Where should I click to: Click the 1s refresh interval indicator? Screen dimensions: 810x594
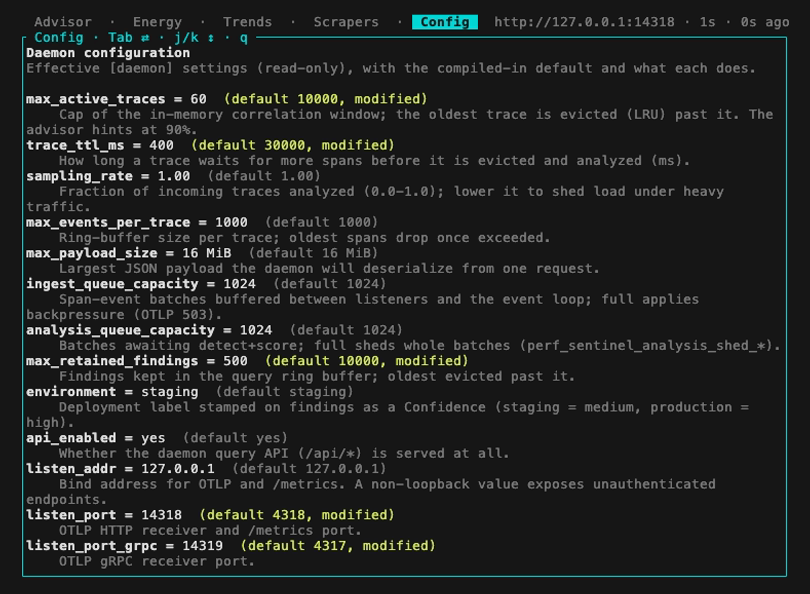click(x=707, y=22)
